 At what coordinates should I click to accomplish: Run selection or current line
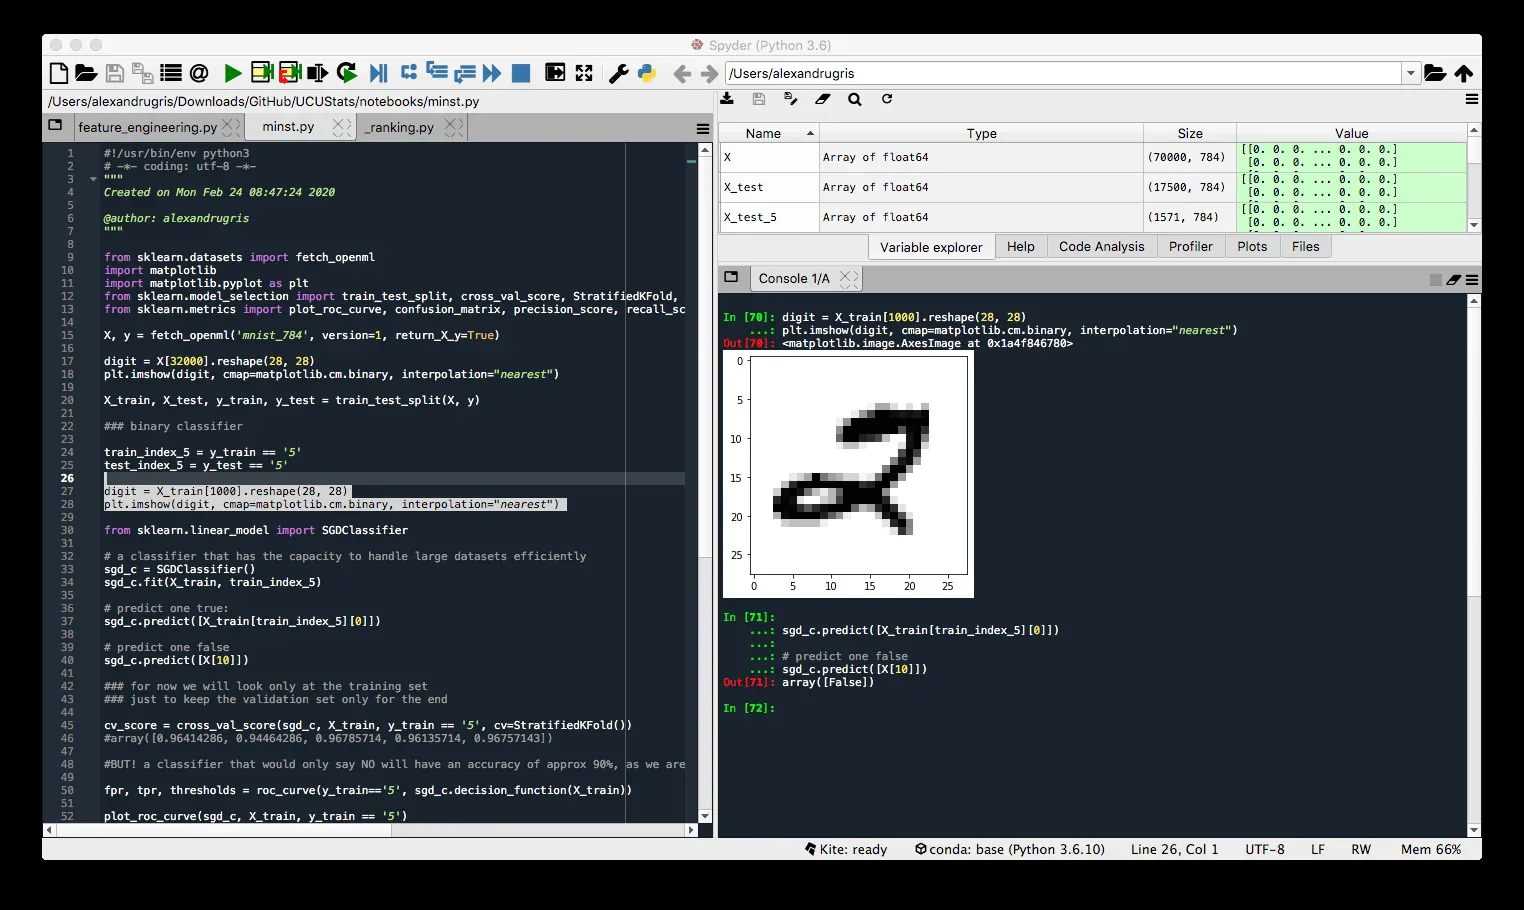(318, 73)
